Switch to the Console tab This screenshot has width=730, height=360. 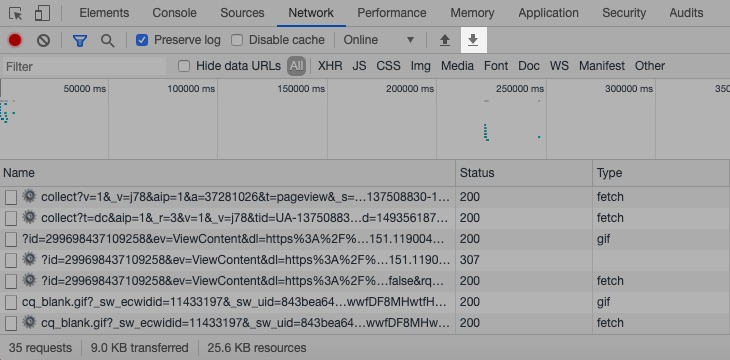click(x=175, y=13)
